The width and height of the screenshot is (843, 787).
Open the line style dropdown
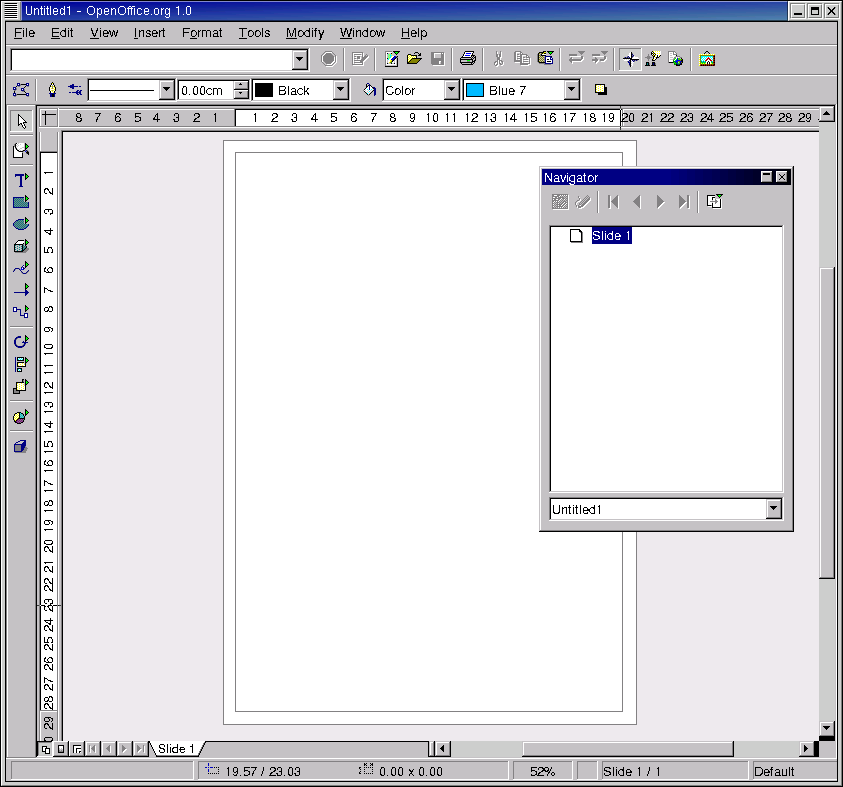(167, 90)
